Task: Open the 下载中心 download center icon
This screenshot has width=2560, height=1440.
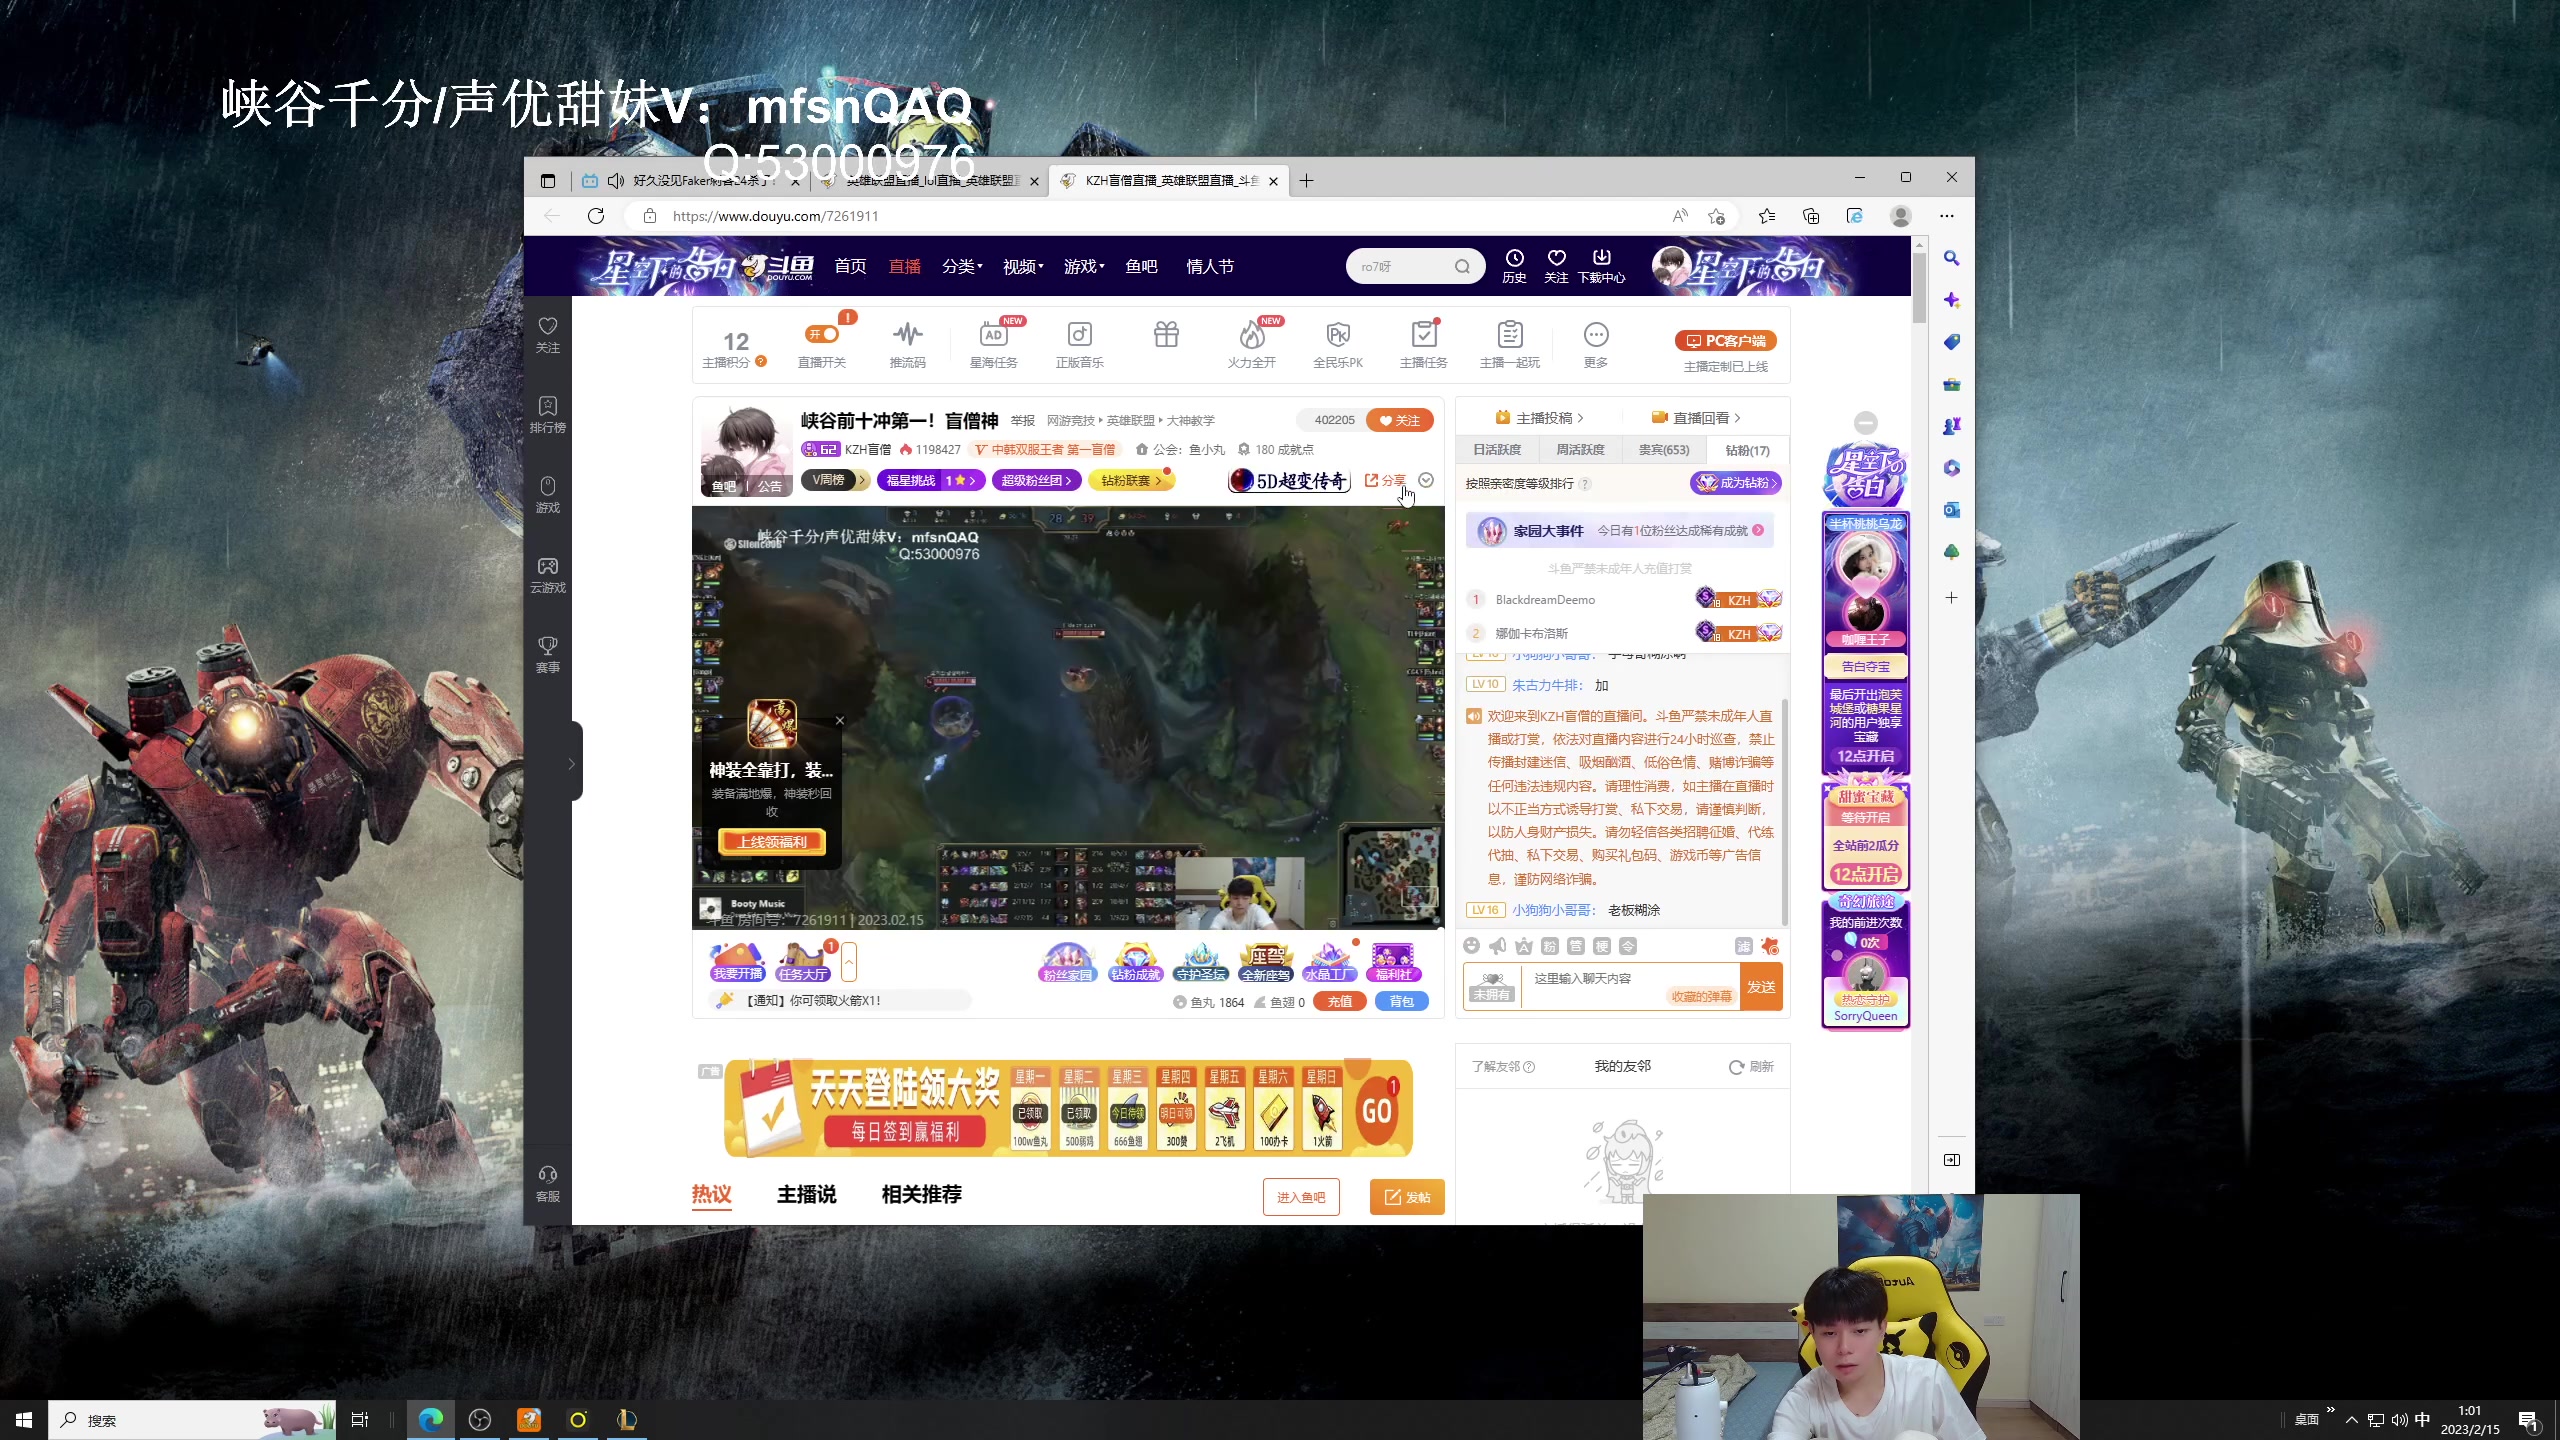Action: click(1601, 267)
